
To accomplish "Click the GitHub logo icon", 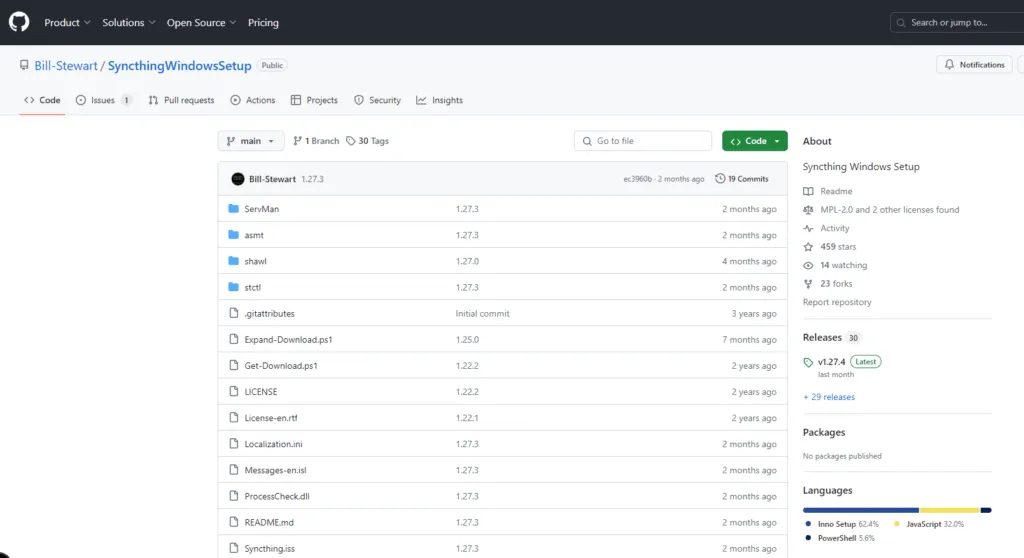I will (19, 22).
